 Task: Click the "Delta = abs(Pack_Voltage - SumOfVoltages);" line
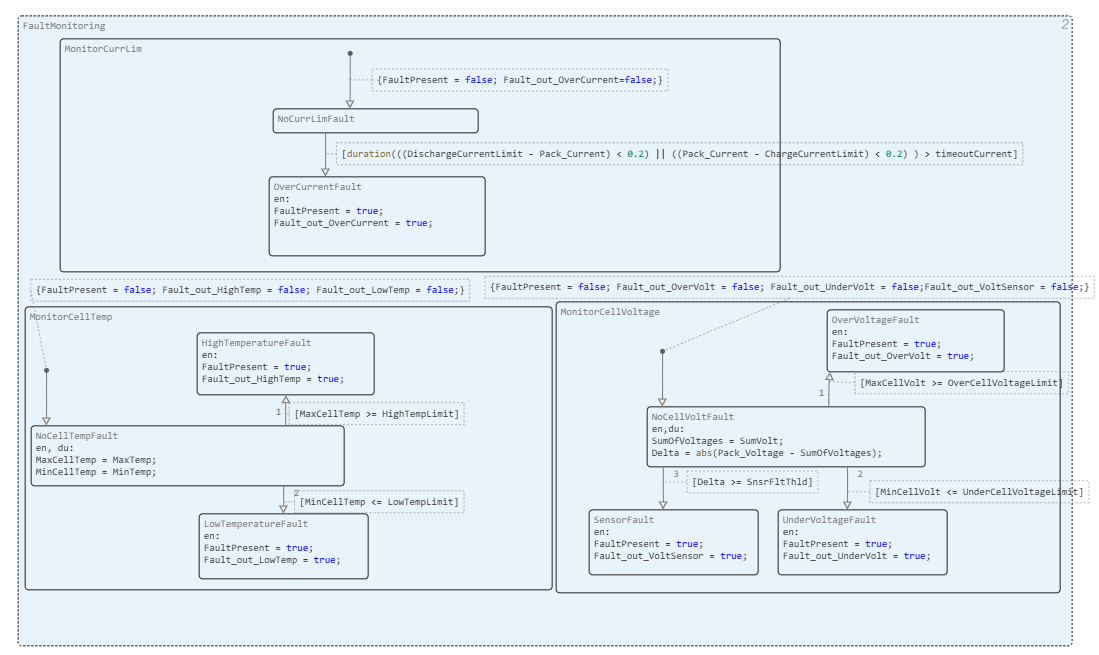click(767, 453)
